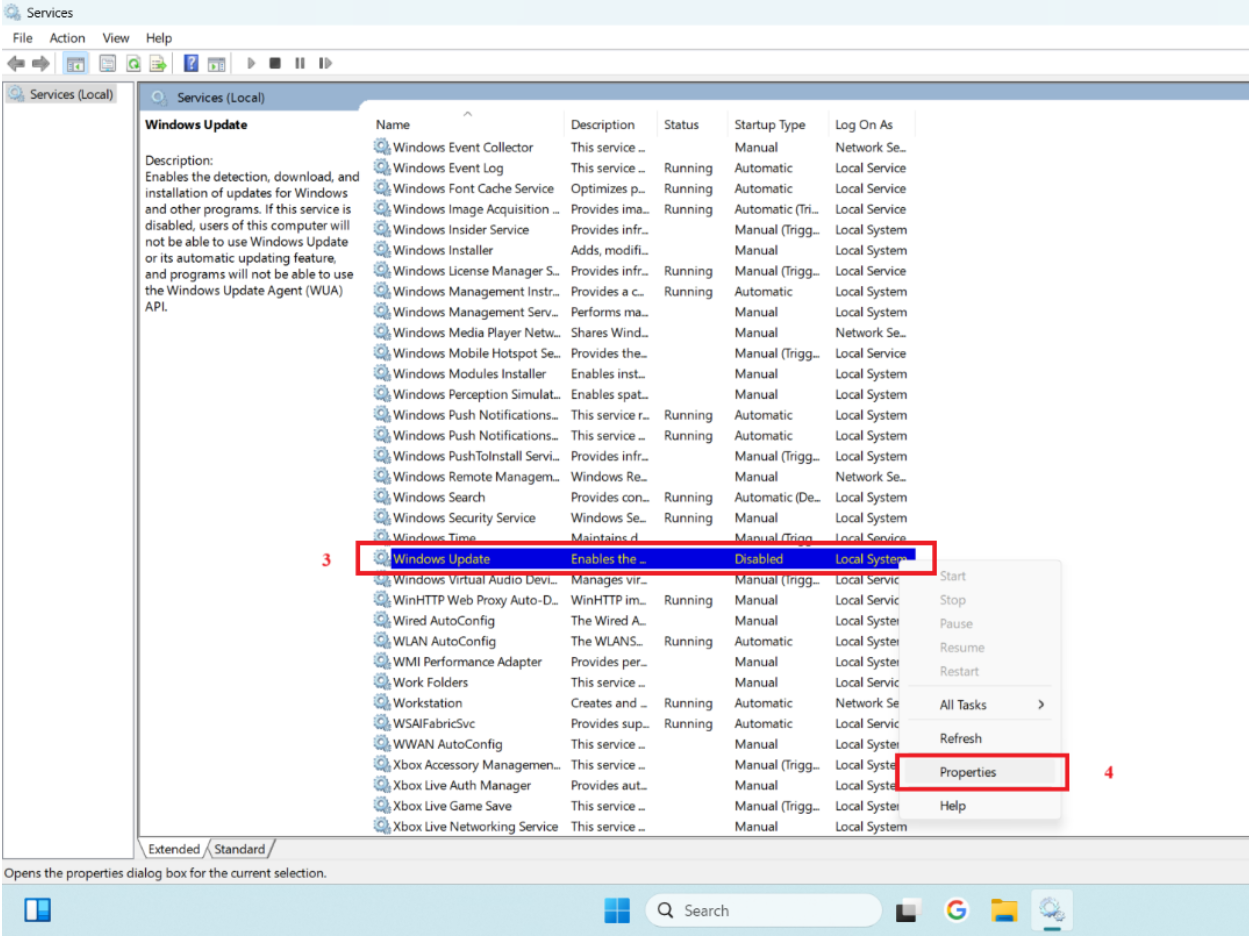
Task: Sort by the Startup Type column header
Action: click(769, 125)
